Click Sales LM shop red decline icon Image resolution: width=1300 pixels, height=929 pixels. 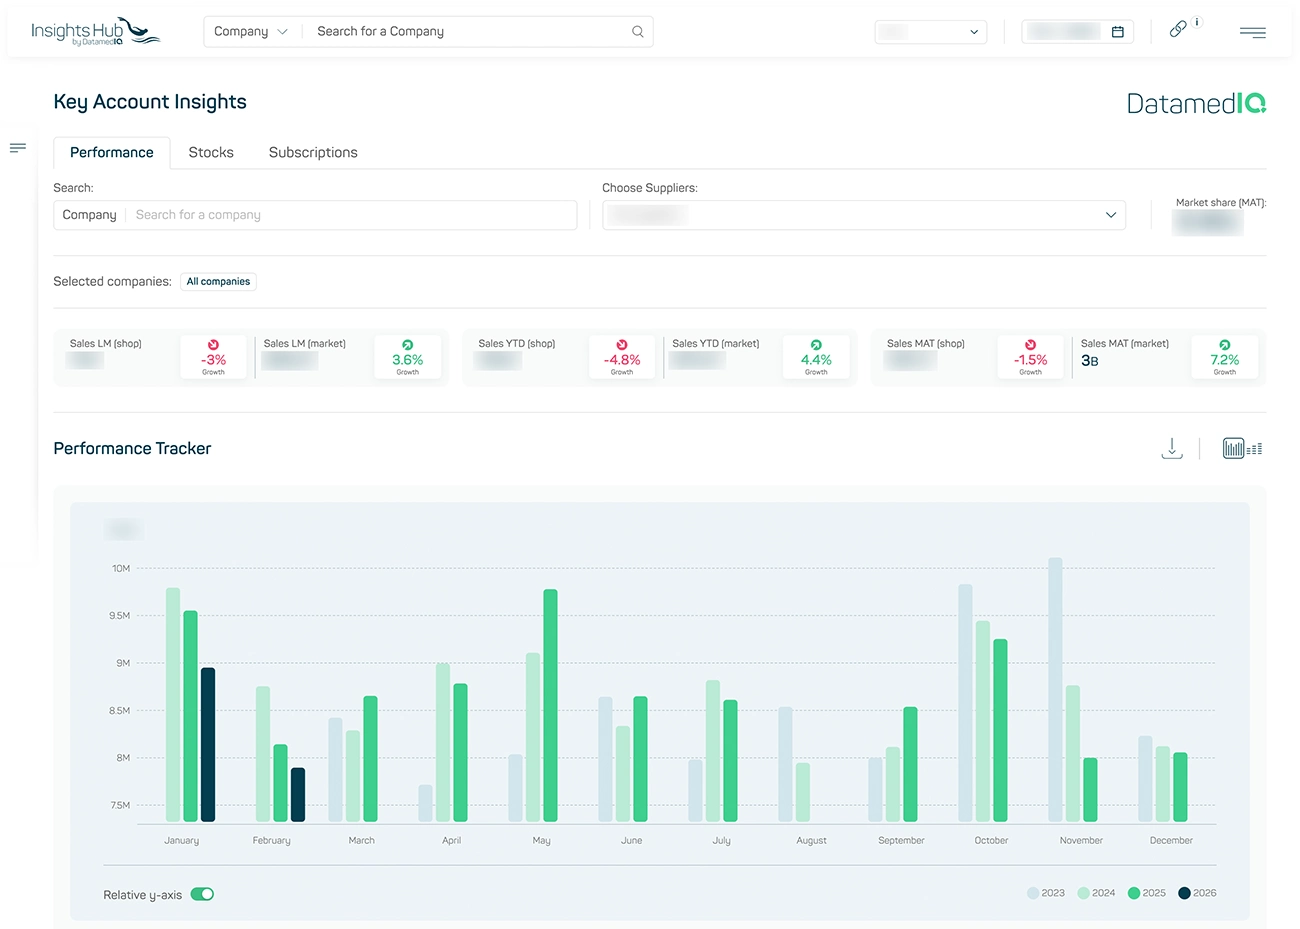[x=213, y=345]
